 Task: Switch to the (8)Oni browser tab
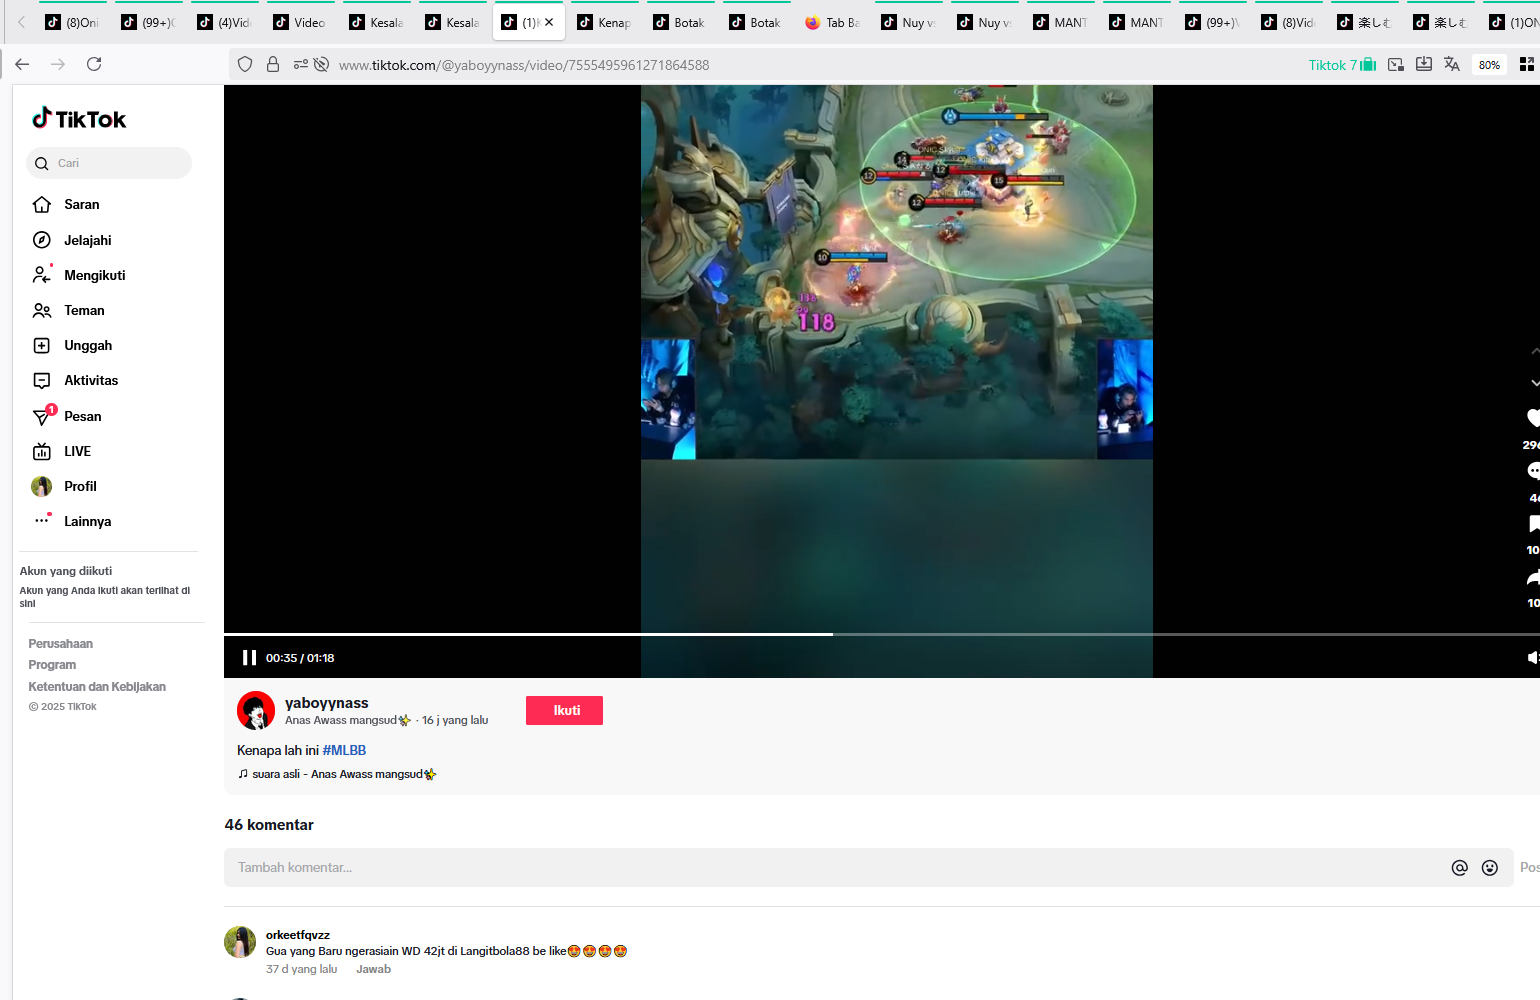pyautogui.click(x=73, y=22)
